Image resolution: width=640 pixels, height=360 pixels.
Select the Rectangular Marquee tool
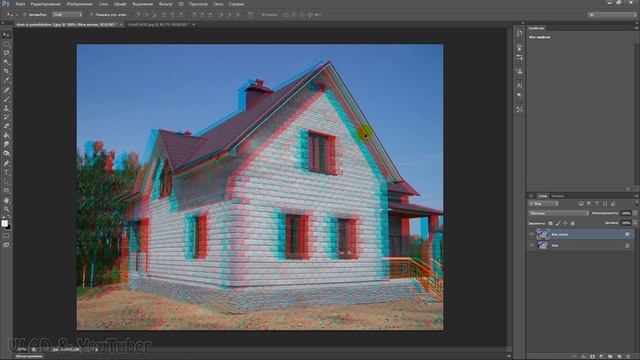click(x=6, y=44)
